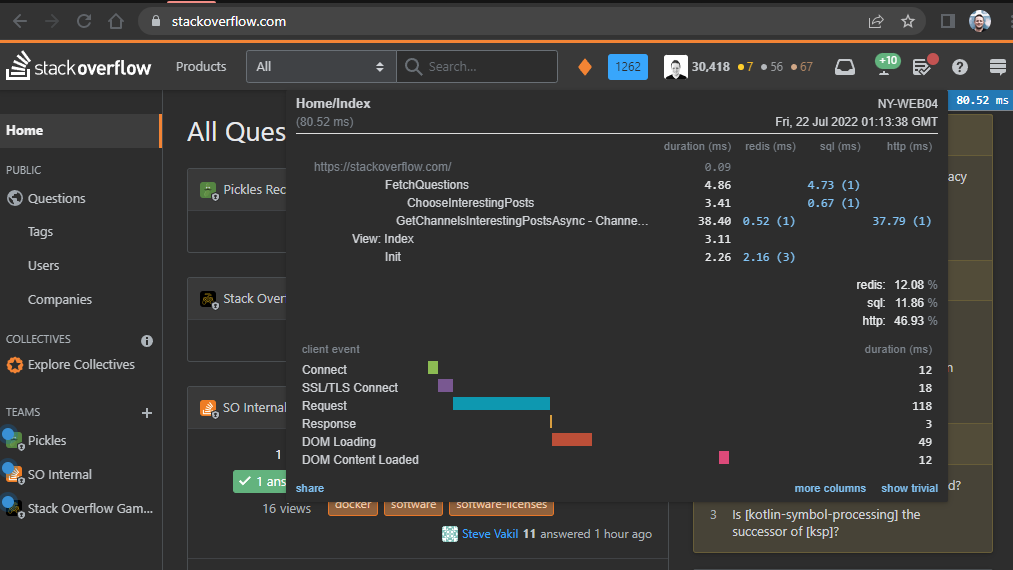Open ChooseInterestingPosts sql timing 0.67 (1)
Screen dimensions: 1013x570
[833, 203]
